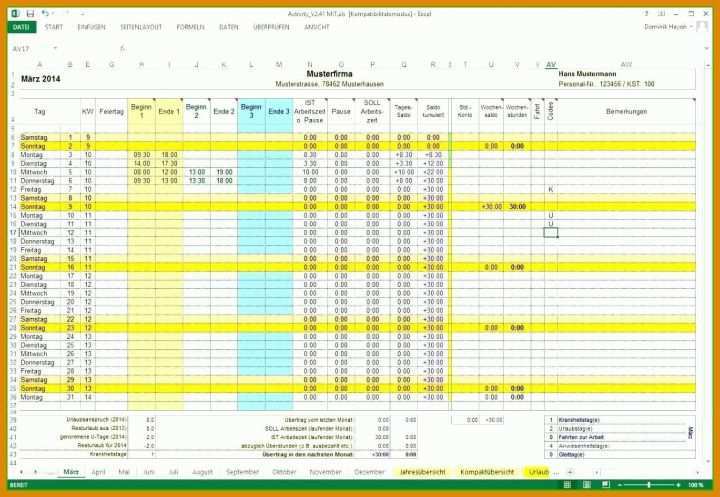Open the Jahresübersicht sheet tab
720x497 pixels.
tap(422, 472)
